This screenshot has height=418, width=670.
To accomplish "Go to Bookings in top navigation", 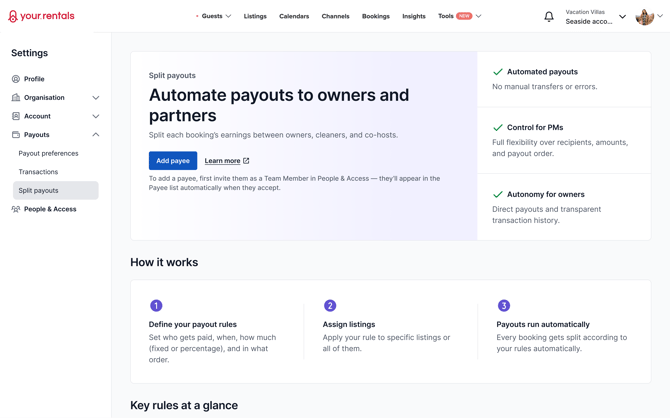I will pos(376,16).
